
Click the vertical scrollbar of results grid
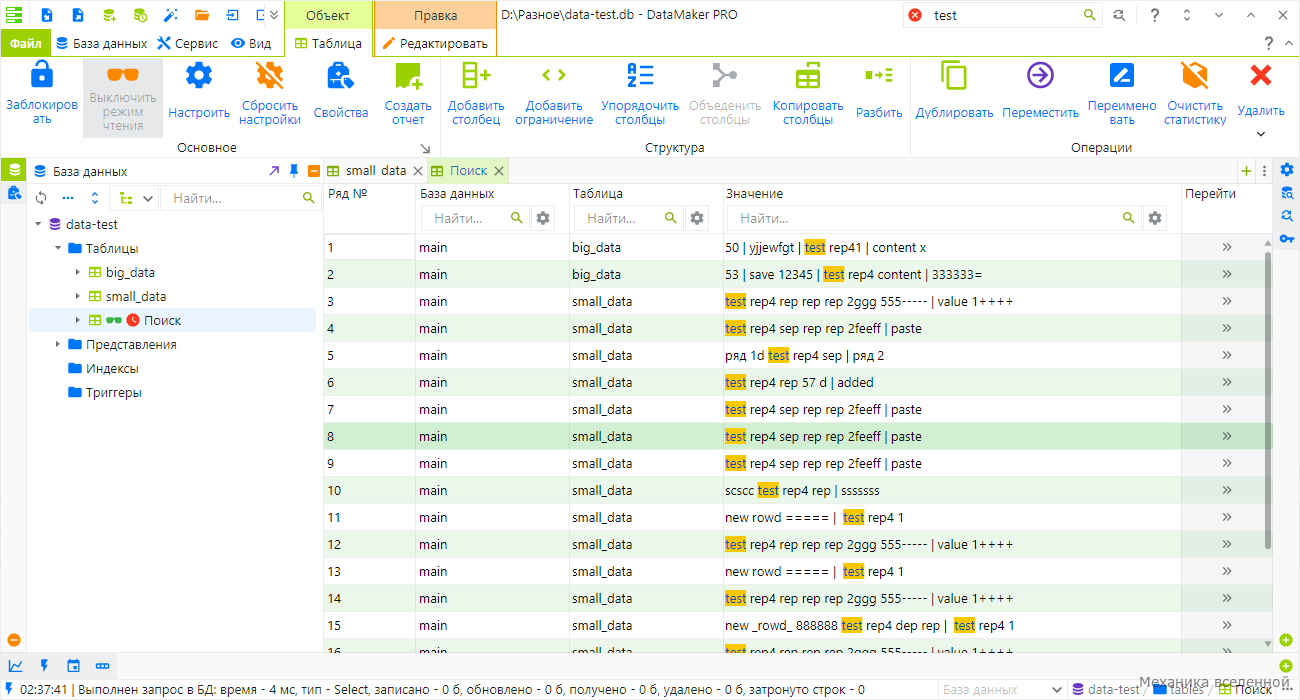tap(1270, 400)
